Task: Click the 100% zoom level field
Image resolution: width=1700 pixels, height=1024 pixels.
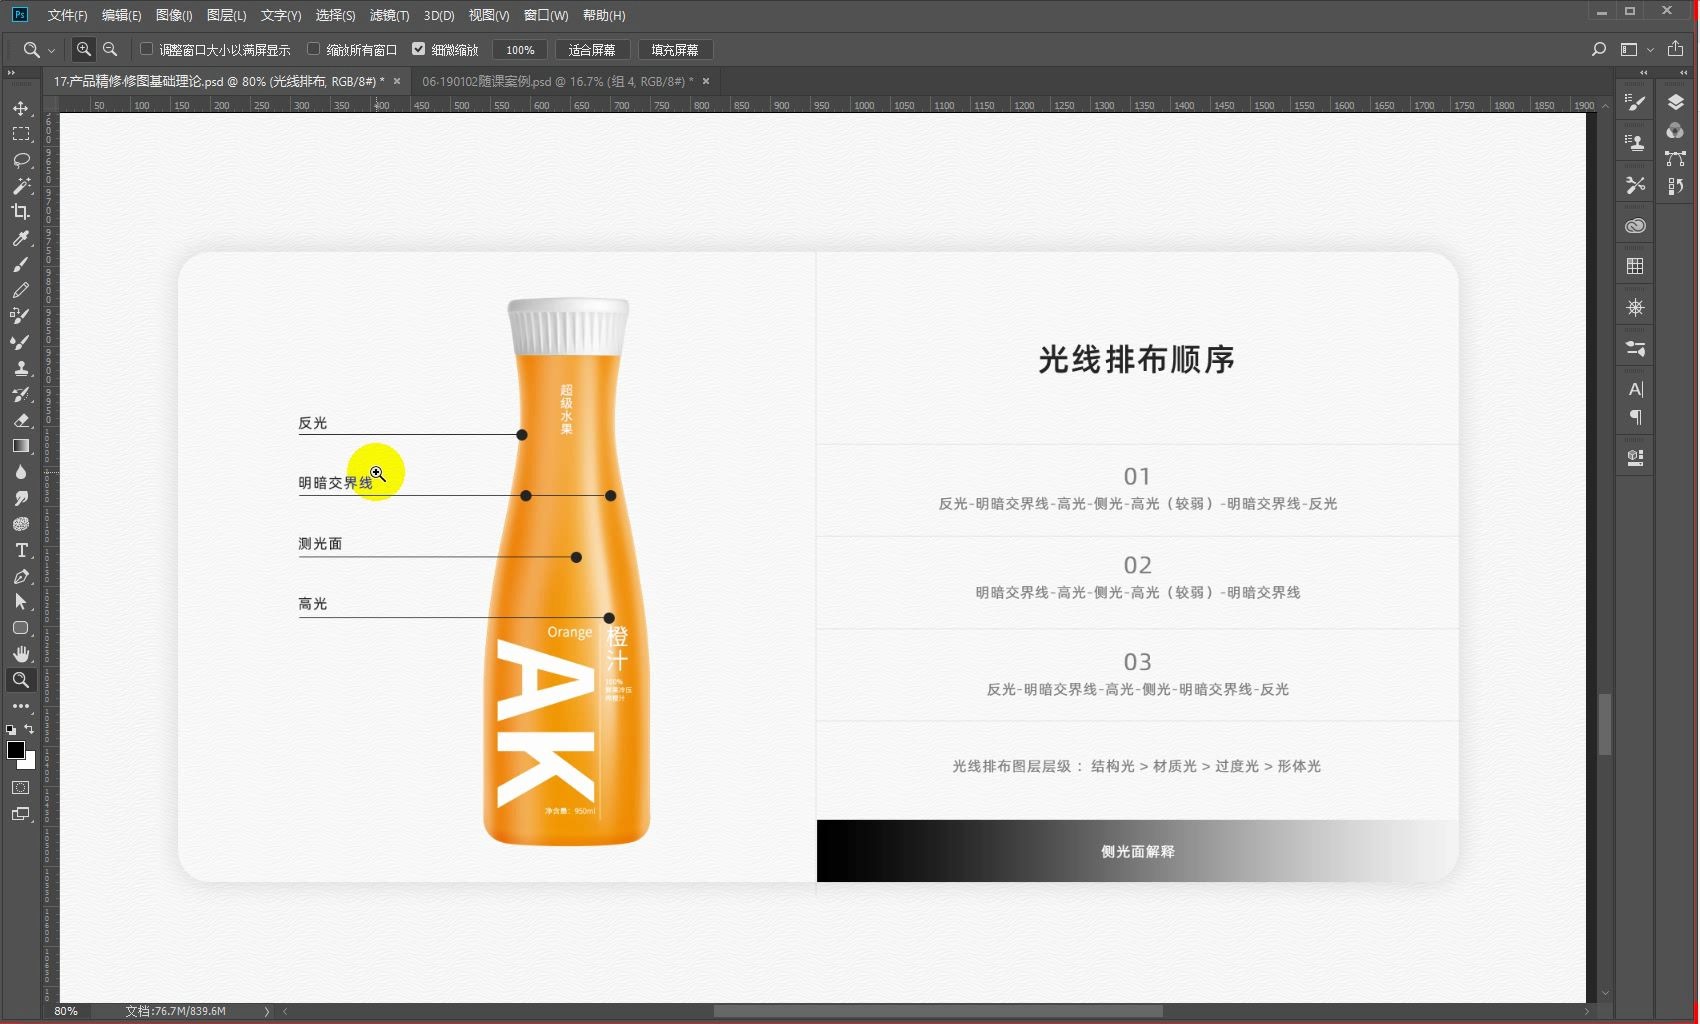Action: click(520, 49)
